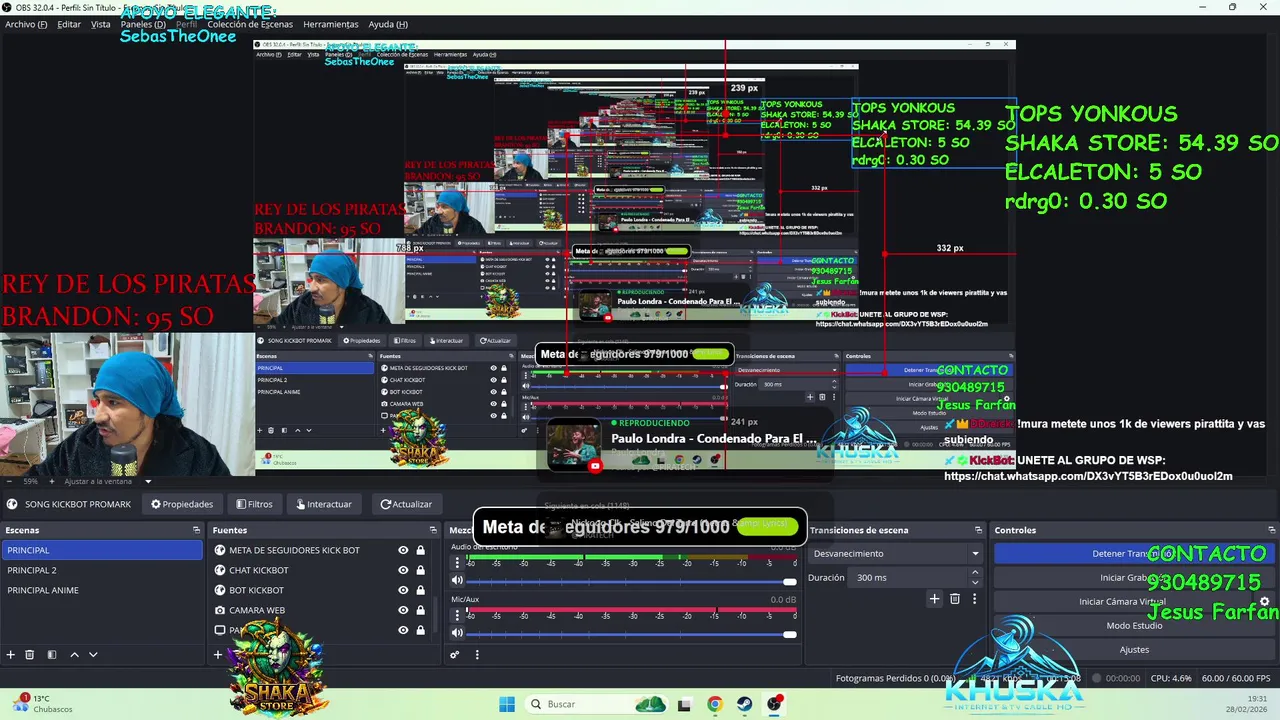This screenshot has width=1280, height=720.
Task: Select CAMARA WEB source row
Action: pos(320,610)
